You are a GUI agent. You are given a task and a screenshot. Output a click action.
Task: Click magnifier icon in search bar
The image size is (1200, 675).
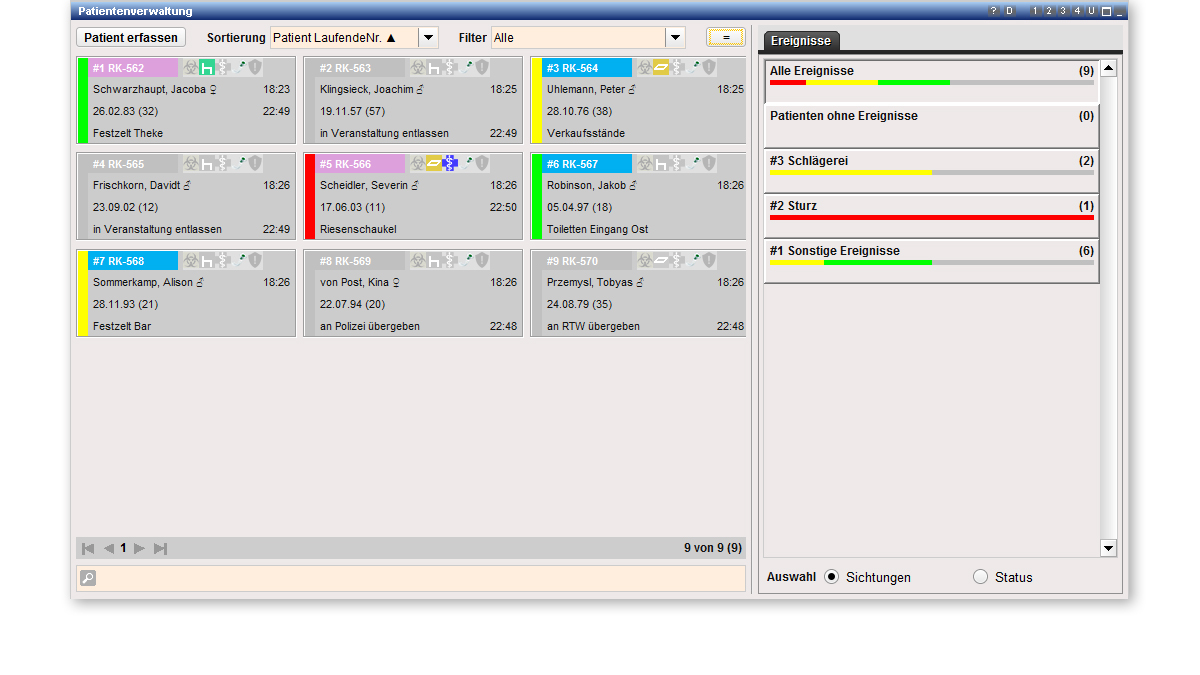(88, 578)
